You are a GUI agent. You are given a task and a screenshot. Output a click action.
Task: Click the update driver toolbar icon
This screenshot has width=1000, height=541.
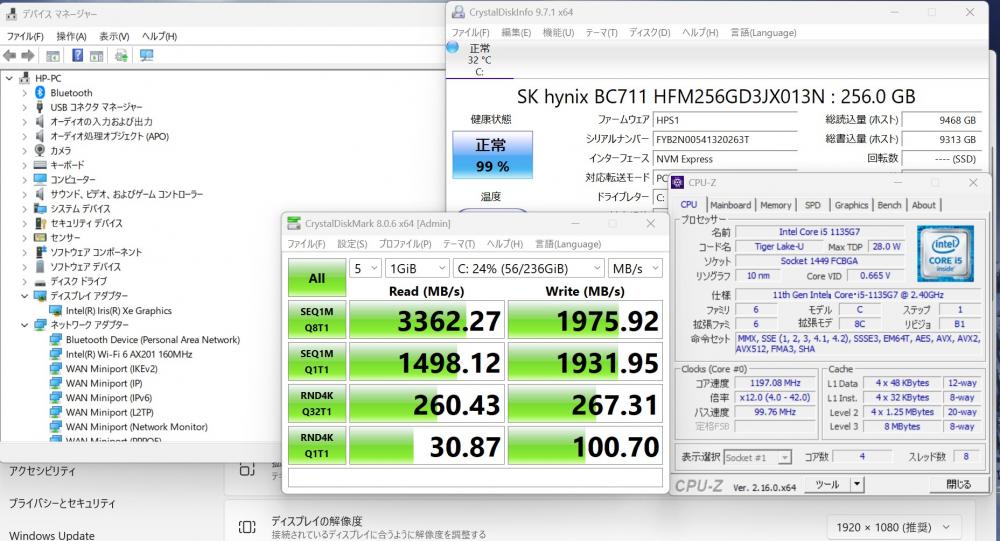pyautogui.click(x=121, y=56)
